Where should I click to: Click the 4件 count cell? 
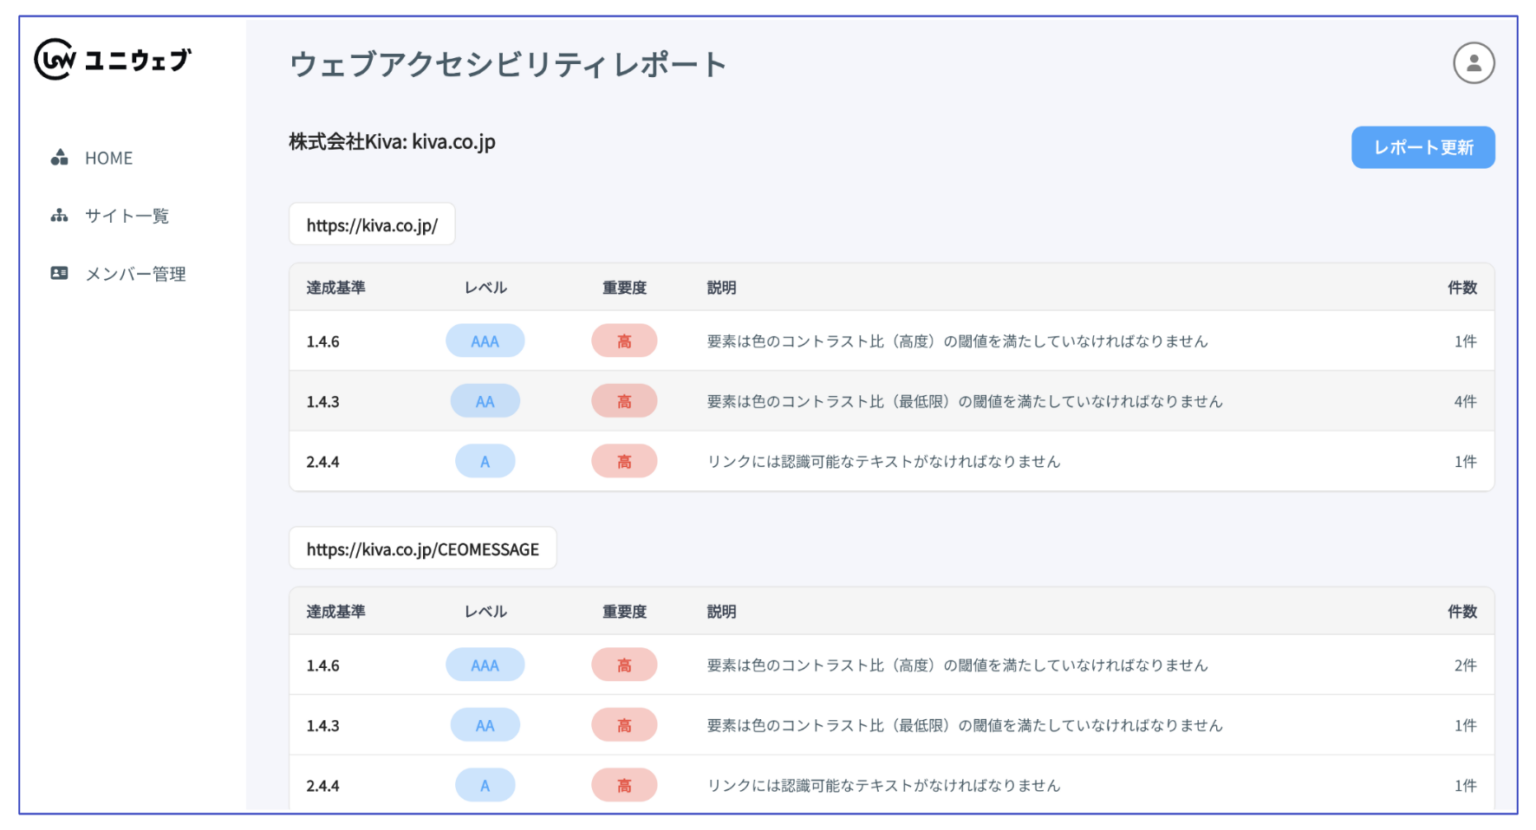click(1465, 402)
